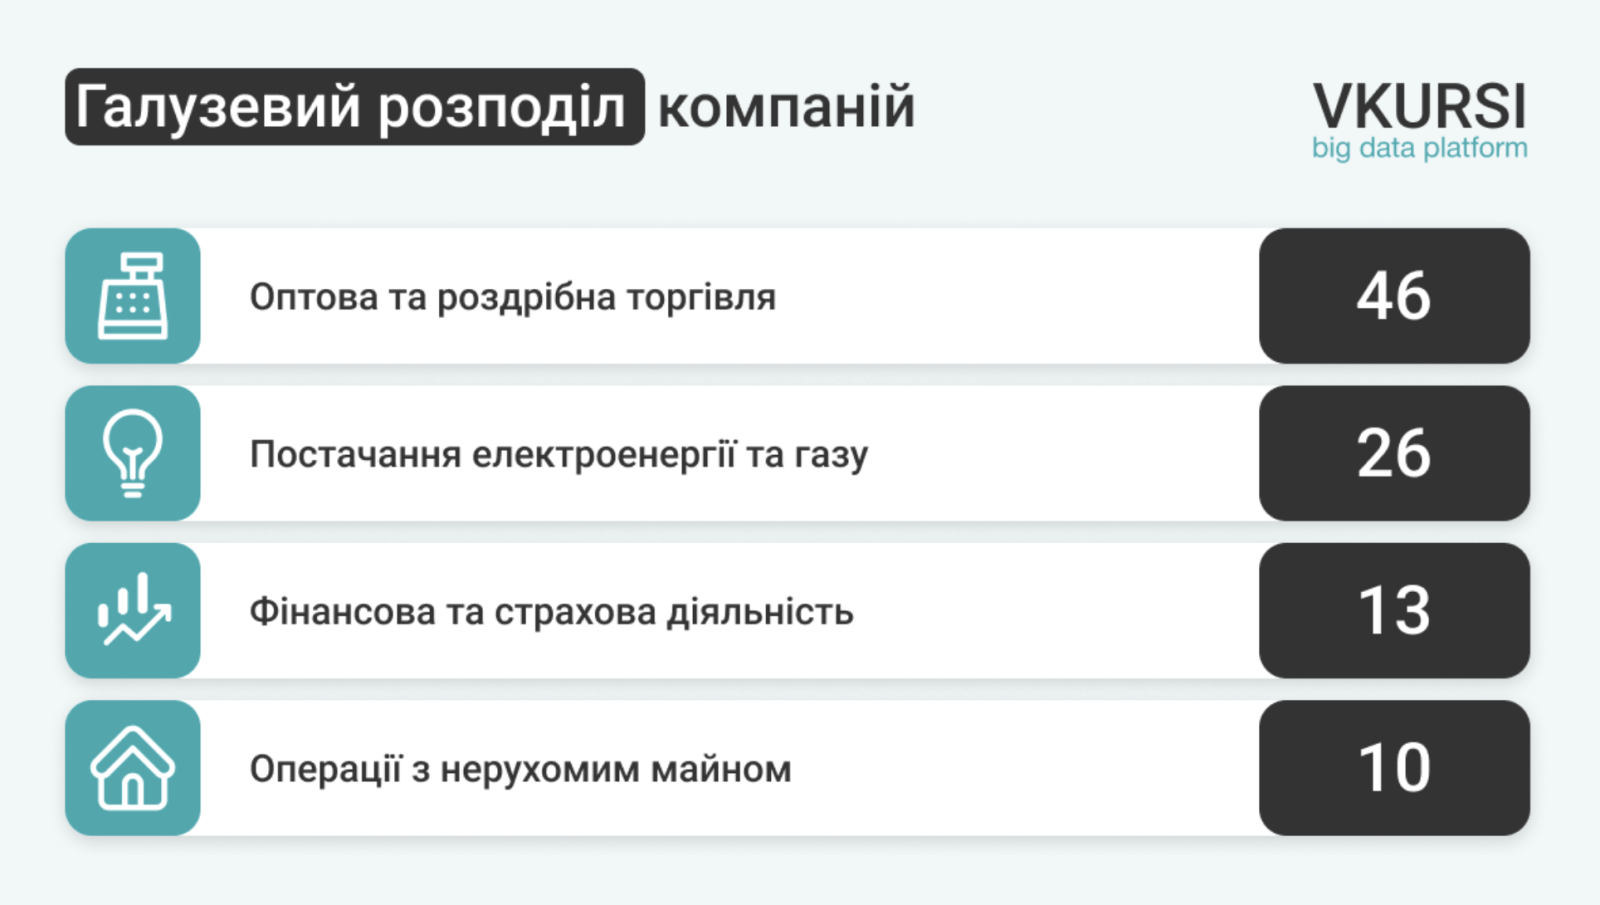Click the teal tile behind the house
The image size is (1600, 905).
coord(133,768)
